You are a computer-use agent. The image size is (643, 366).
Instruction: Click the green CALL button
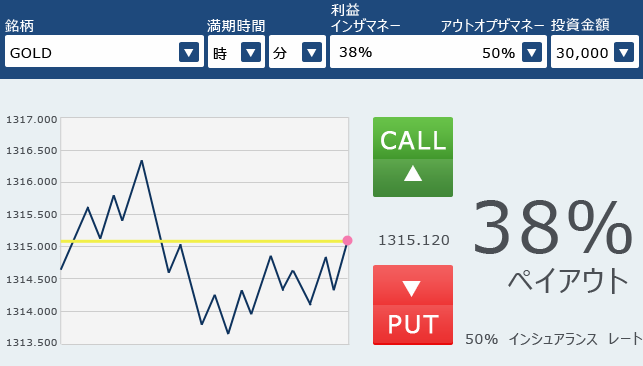tap(413, 157)
